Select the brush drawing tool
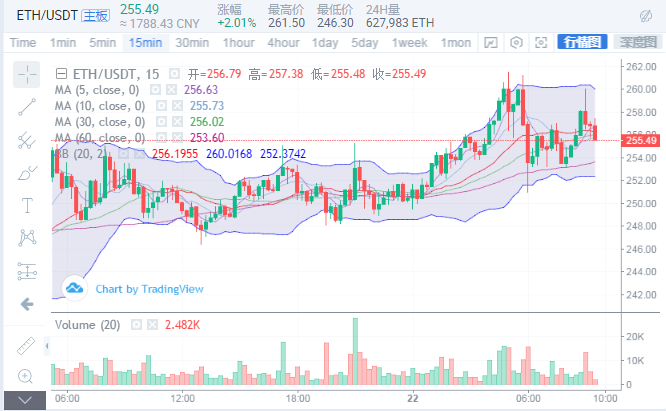The height and width of the screenshot is (411, 666). pyautogui.click(x=27, y=173)
